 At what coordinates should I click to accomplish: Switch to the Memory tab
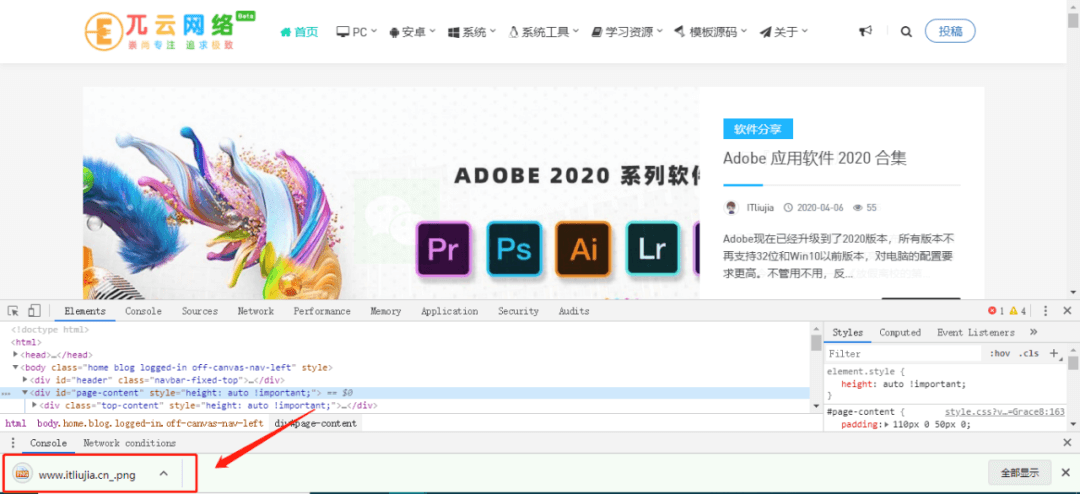pos(386,311)
